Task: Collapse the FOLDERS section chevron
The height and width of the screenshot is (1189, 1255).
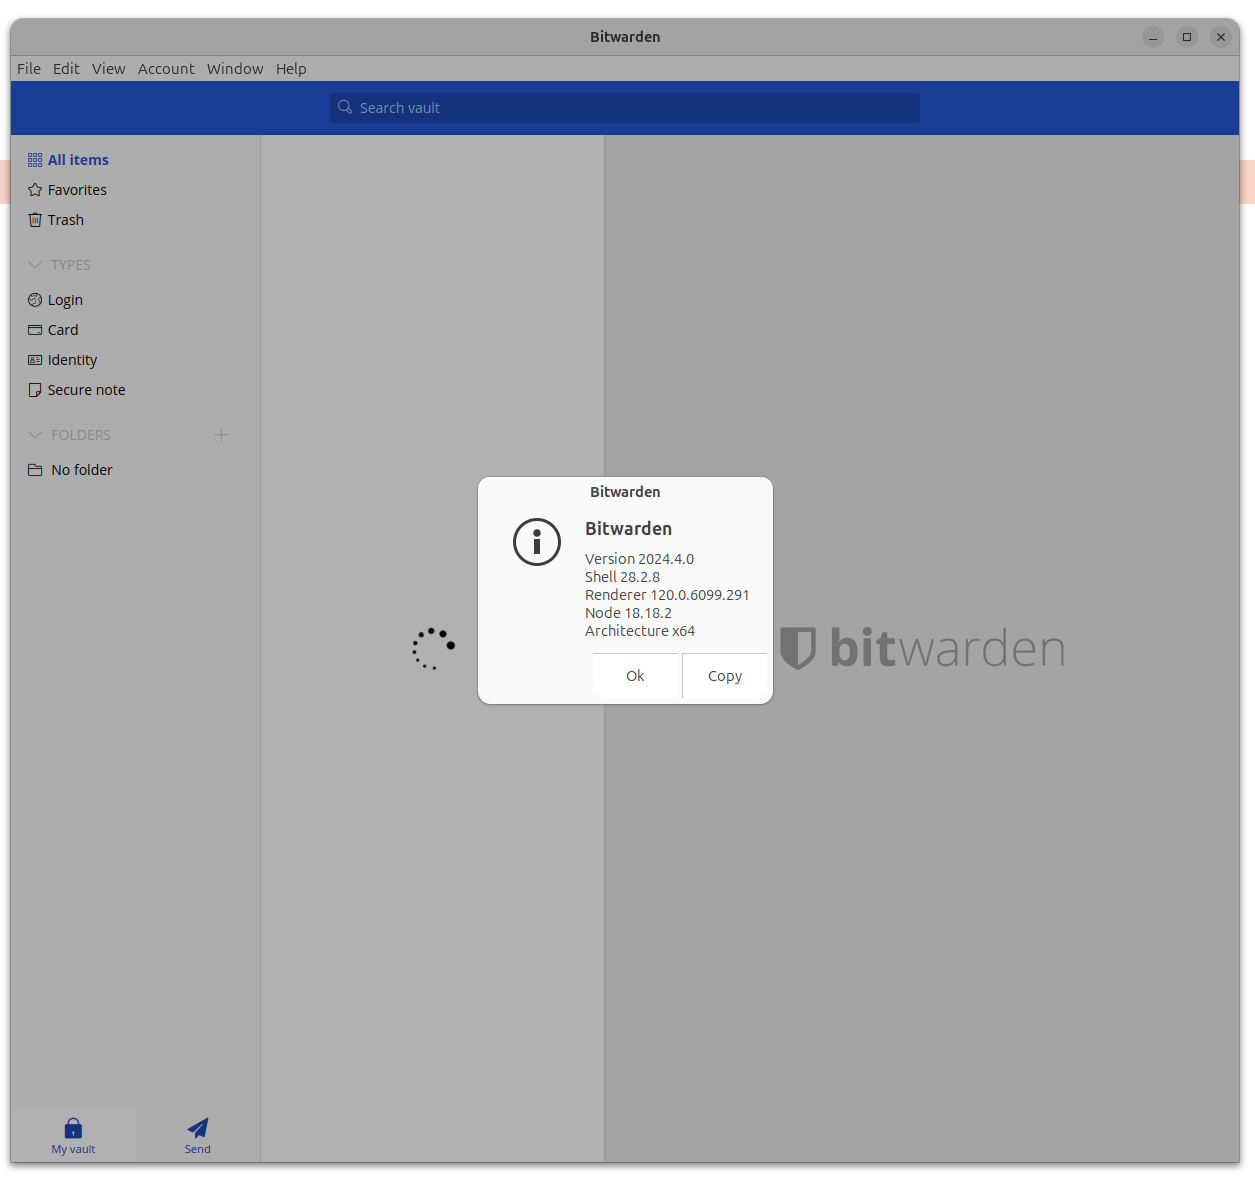Action: tap(35, 435)
